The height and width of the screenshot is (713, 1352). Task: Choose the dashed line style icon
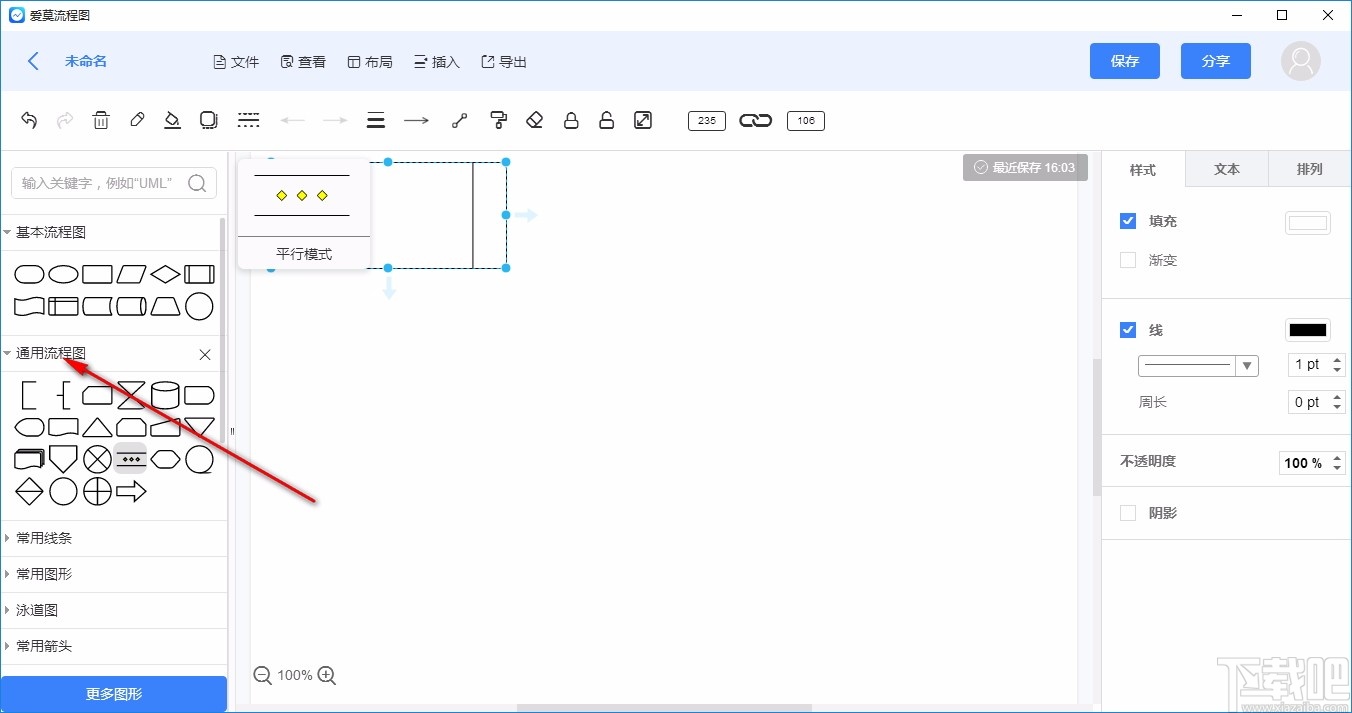pyautogui.click(x=248, y=120)
